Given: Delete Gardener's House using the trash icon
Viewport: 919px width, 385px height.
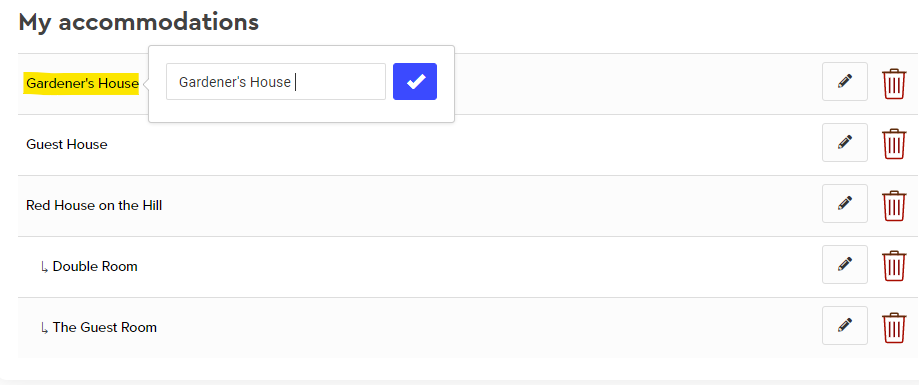Looking at the screenshot, I should pos(894,83).
